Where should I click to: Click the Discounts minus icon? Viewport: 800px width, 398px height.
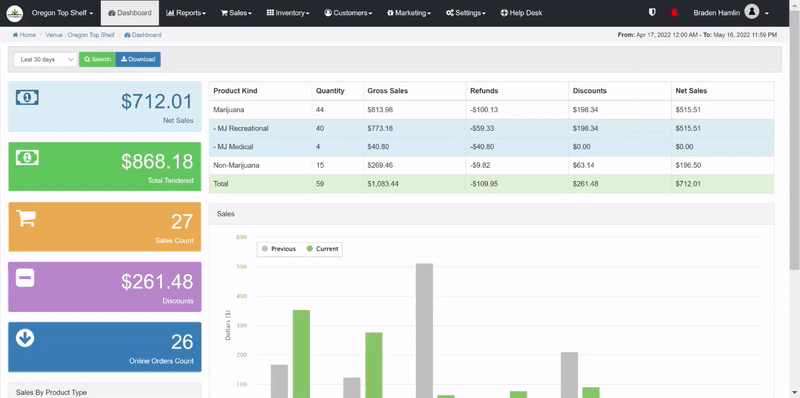pos(25,279)
